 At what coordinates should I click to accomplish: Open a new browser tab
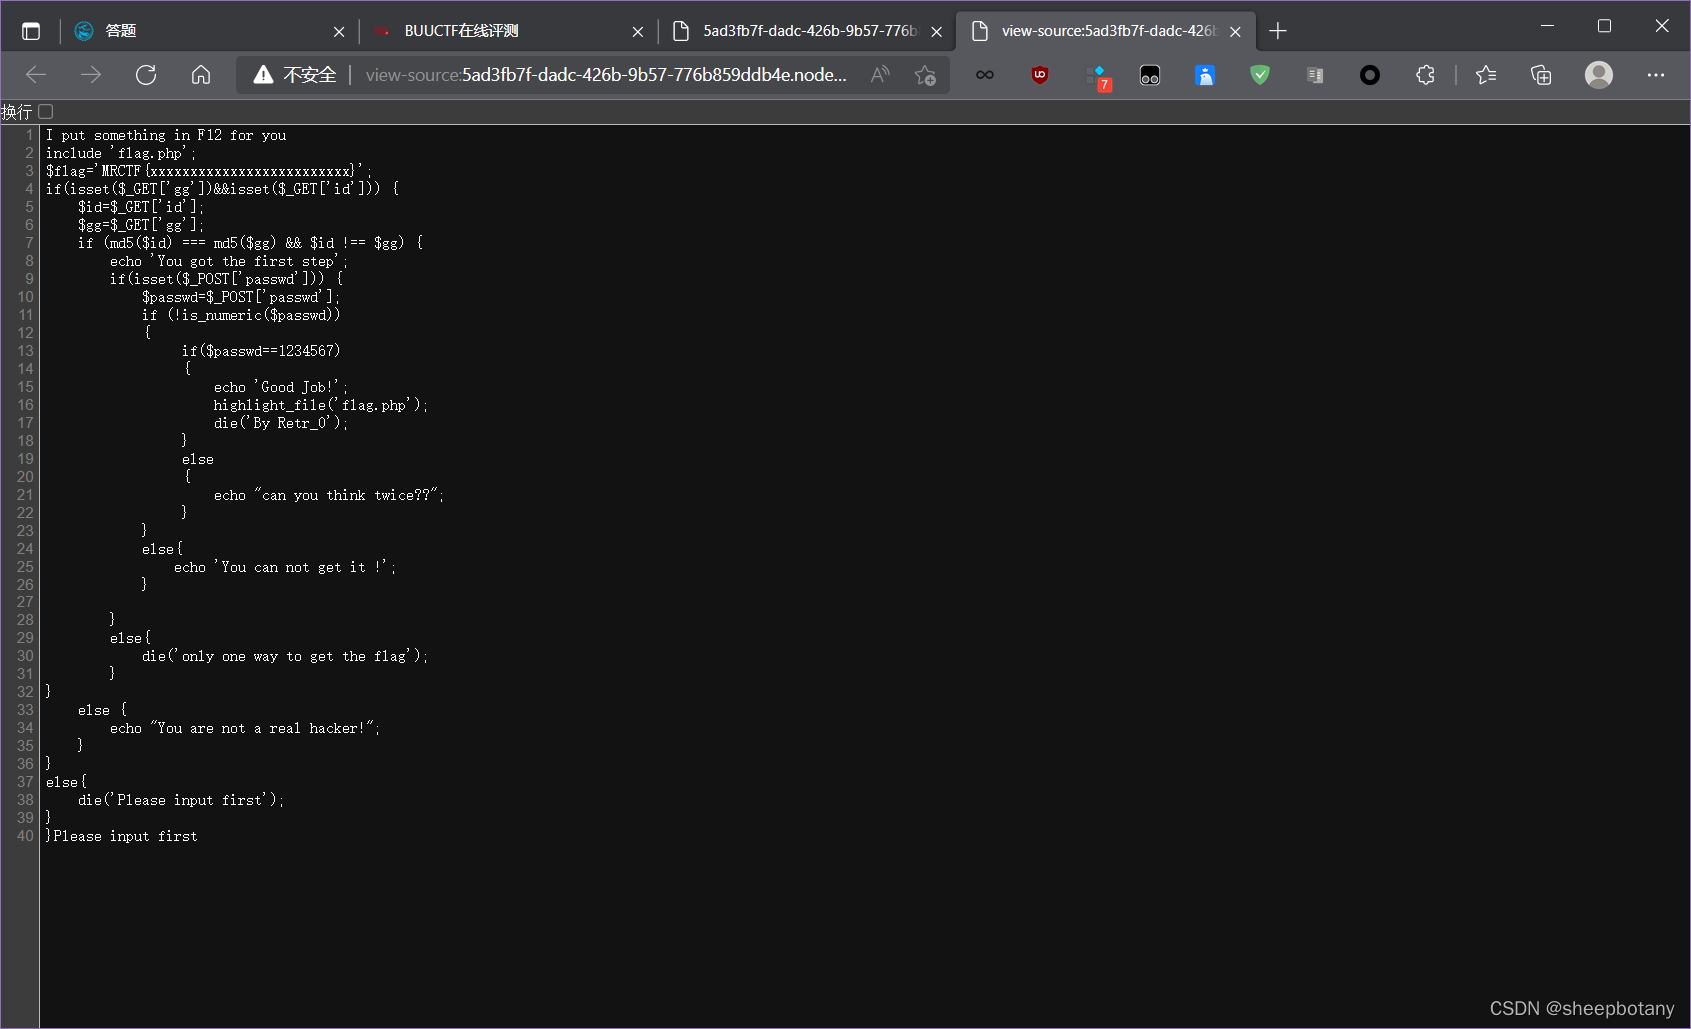pos(1278,31)
